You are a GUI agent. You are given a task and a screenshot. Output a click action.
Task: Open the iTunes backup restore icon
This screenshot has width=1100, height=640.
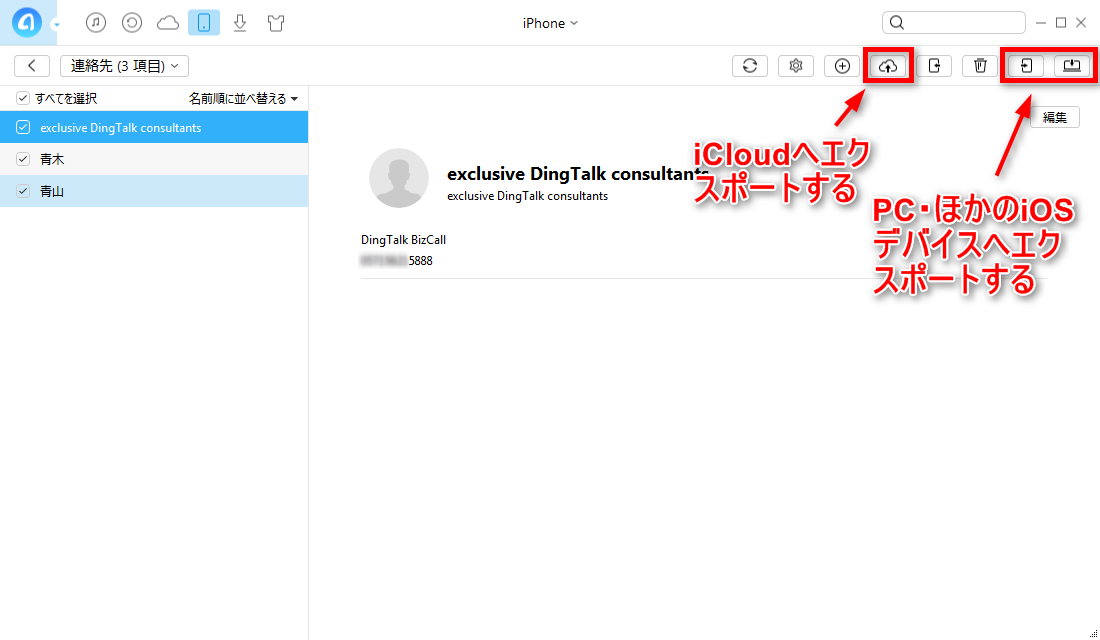[132, 22]
